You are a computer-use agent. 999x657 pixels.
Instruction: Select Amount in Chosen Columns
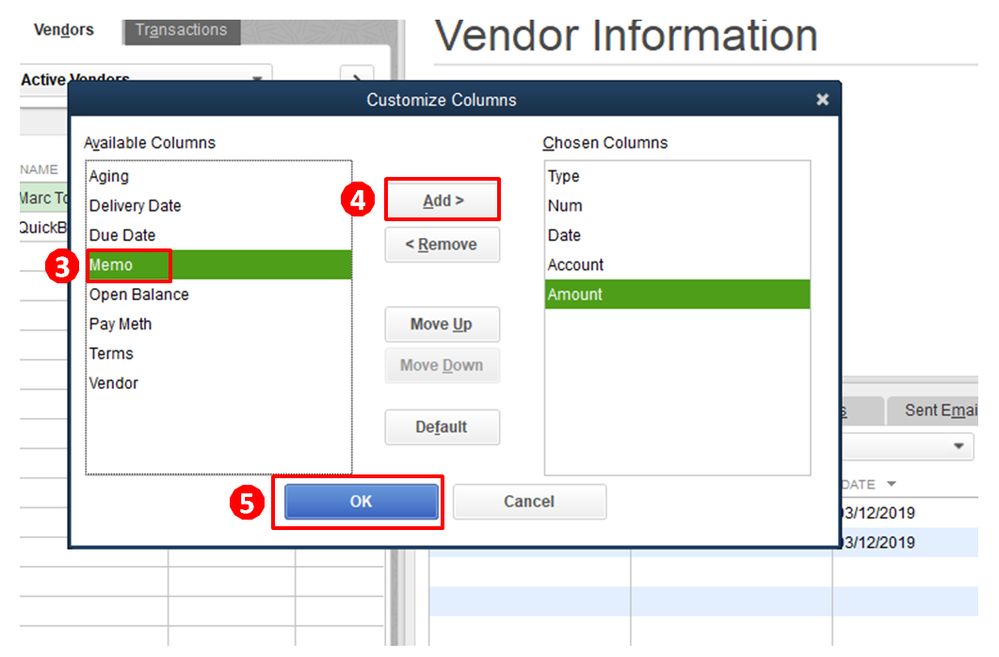677,294
